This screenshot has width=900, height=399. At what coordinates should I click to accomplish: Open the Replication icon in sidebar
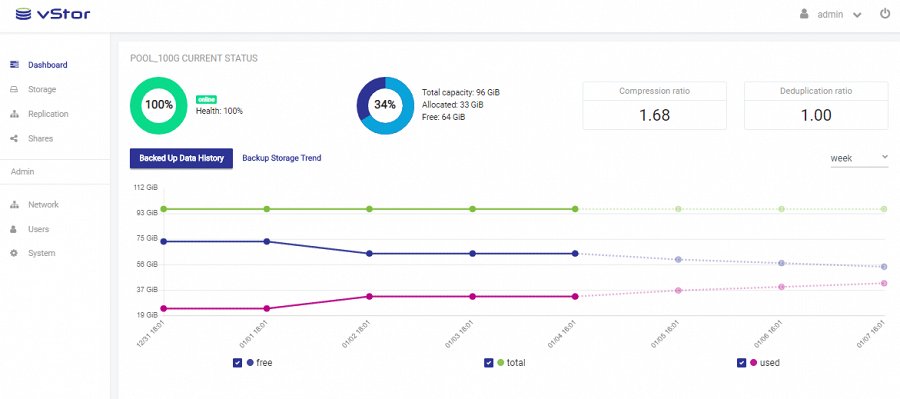tap(15, 114)
